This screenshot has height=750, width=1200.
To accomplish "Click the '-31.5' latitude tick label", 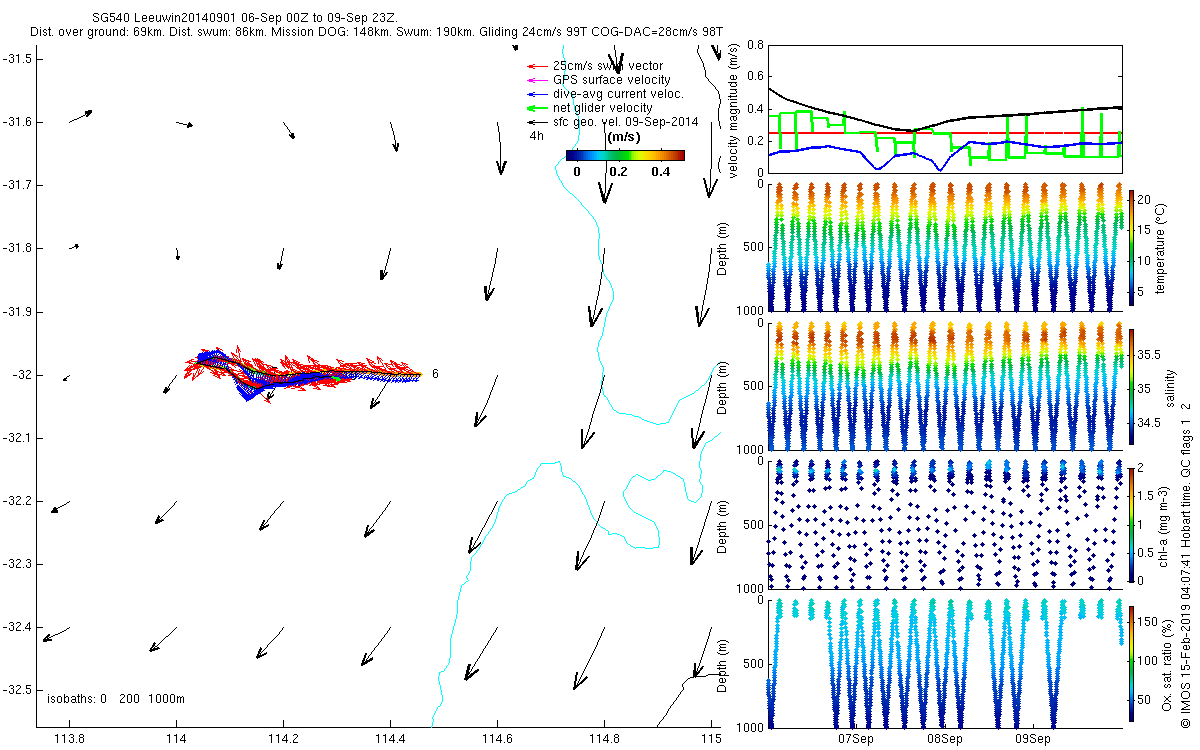I will click(x=16, y=59).
